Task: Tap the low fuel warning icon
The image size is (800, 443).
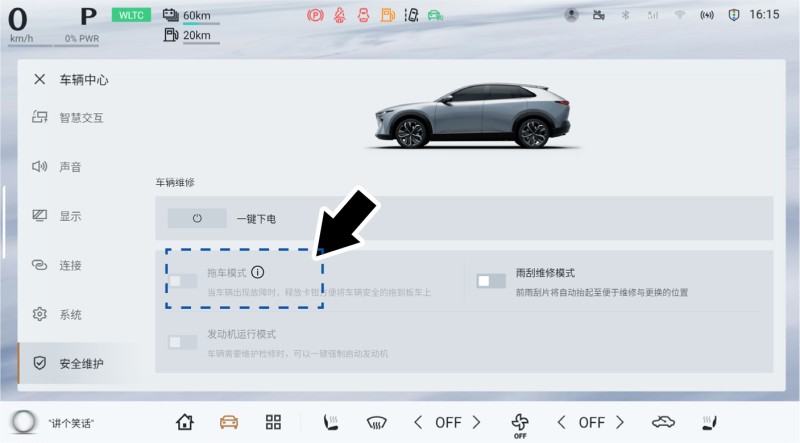Action: pos(387,15)
